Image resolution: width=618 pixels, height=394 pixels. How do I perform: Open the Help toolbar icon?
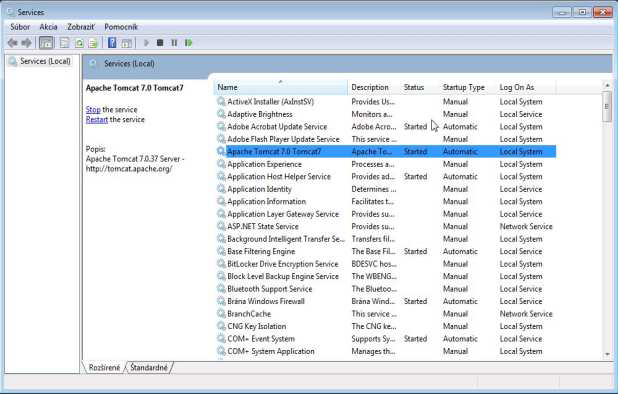[112, 43]
